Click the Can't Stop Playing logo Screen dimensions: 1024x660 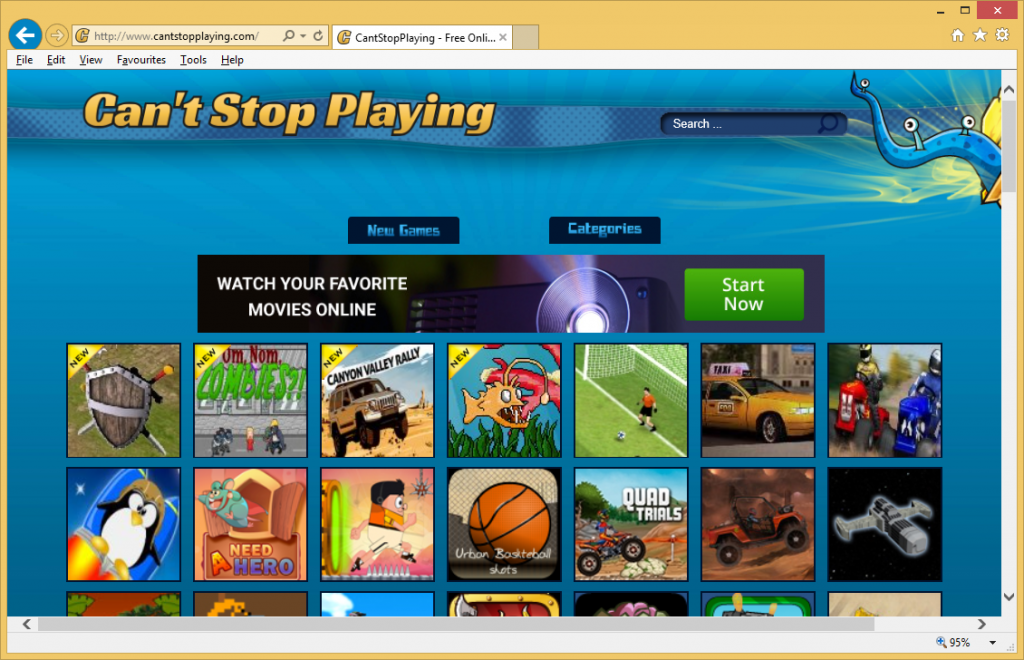pyautogui.click(x=289, y=112)
